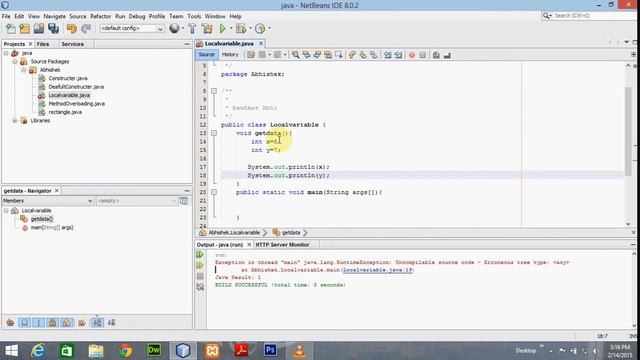
Task: Click Find Previous Occurrence editor icon
Action: (306, 55)
